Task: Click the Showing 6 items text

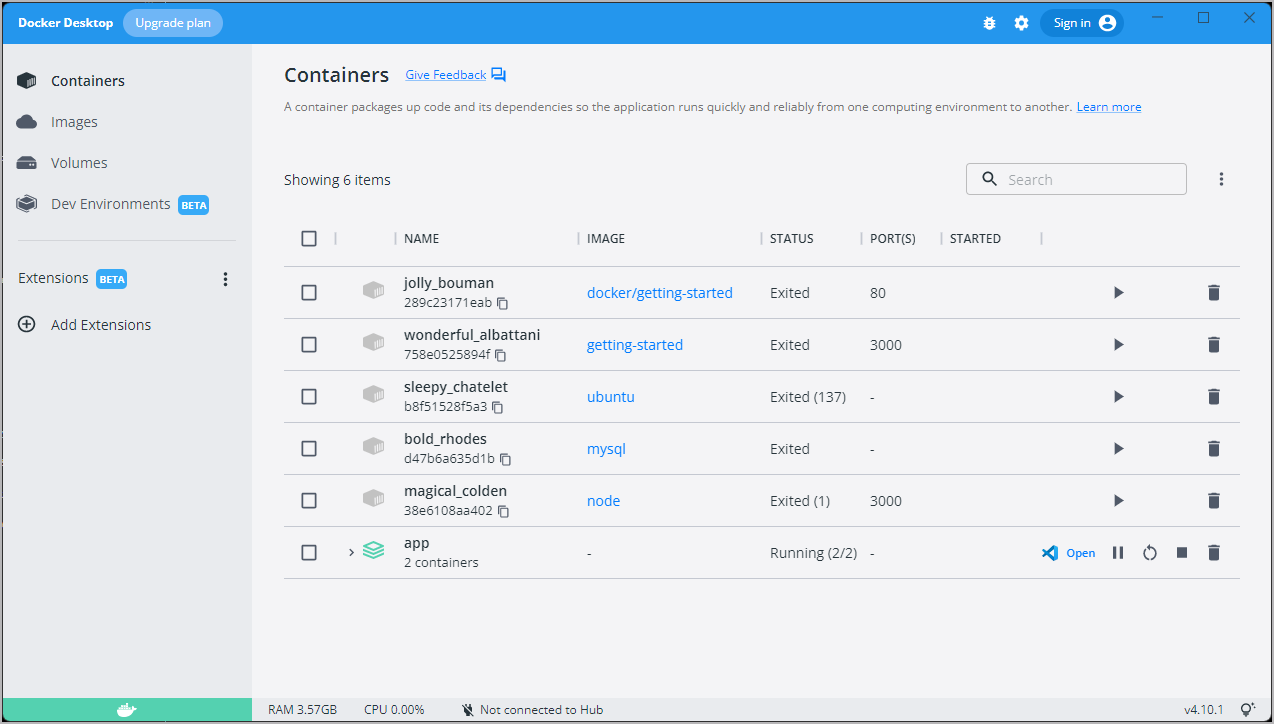Action: [x=337, y=180]
